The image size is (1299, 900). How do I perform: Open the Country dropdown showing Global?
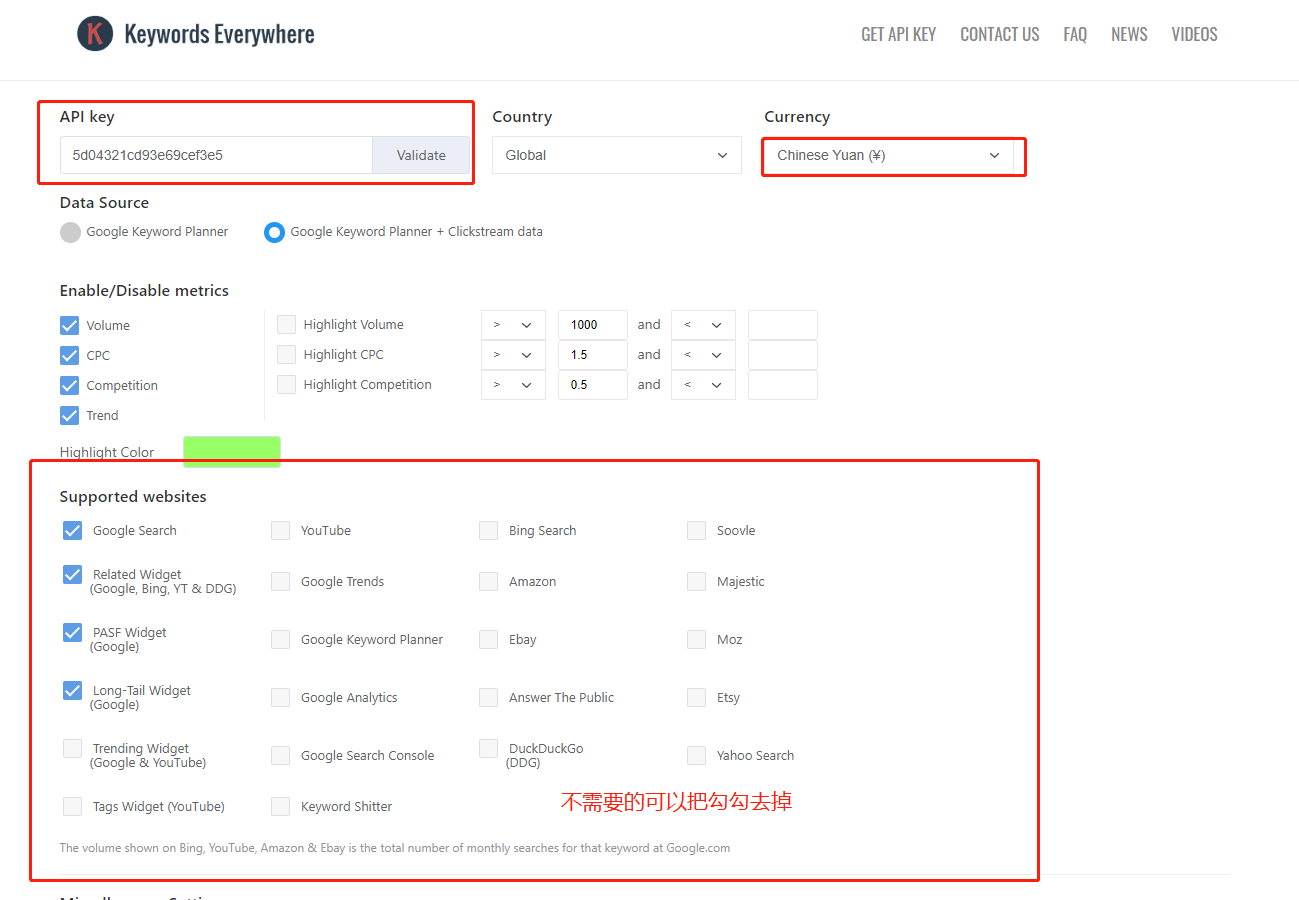click(617, 155)
